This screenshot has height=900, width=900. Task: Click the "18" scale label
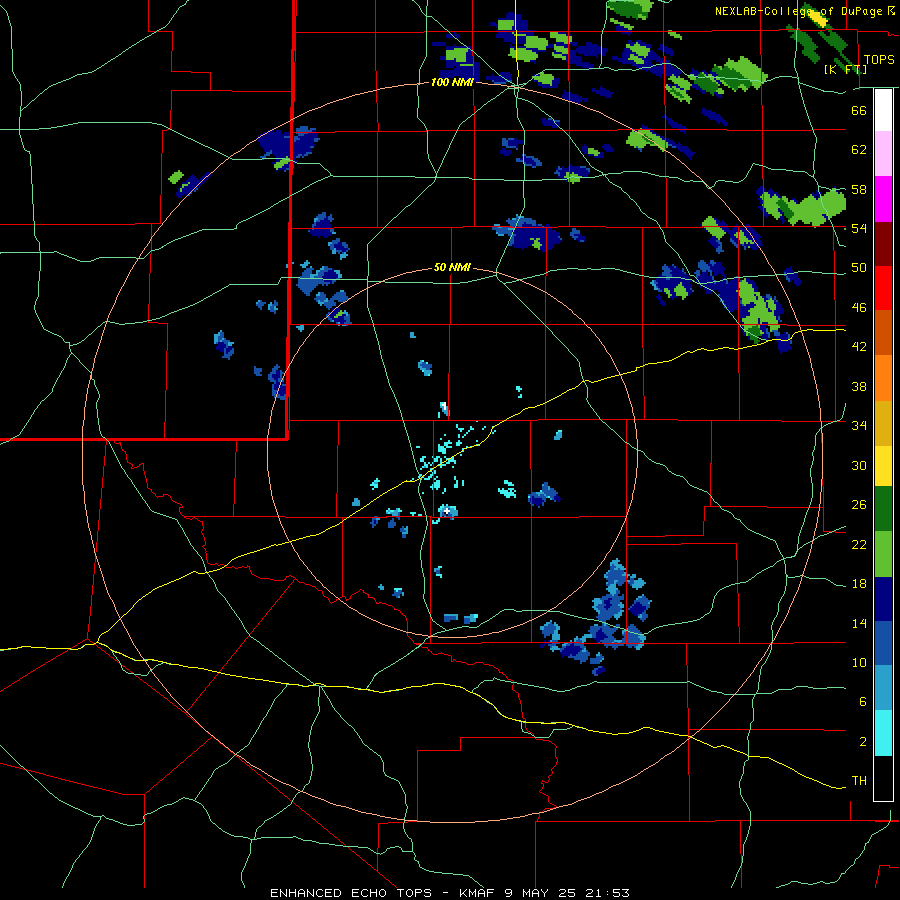[859, 584]
